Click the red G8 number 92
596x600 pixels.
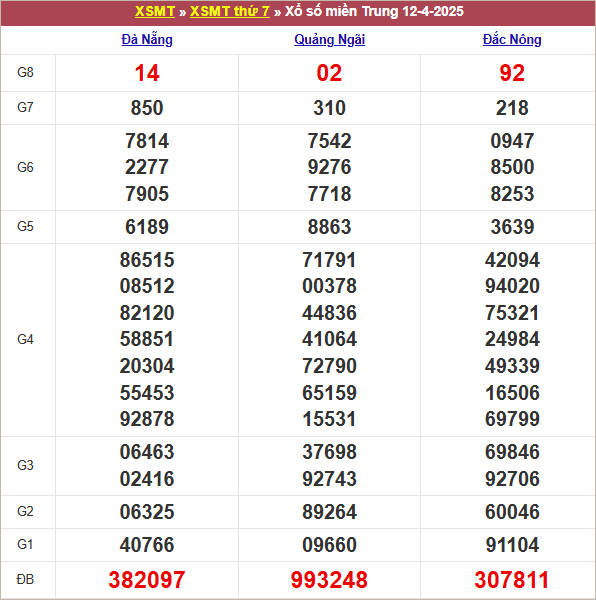[512, 73]
